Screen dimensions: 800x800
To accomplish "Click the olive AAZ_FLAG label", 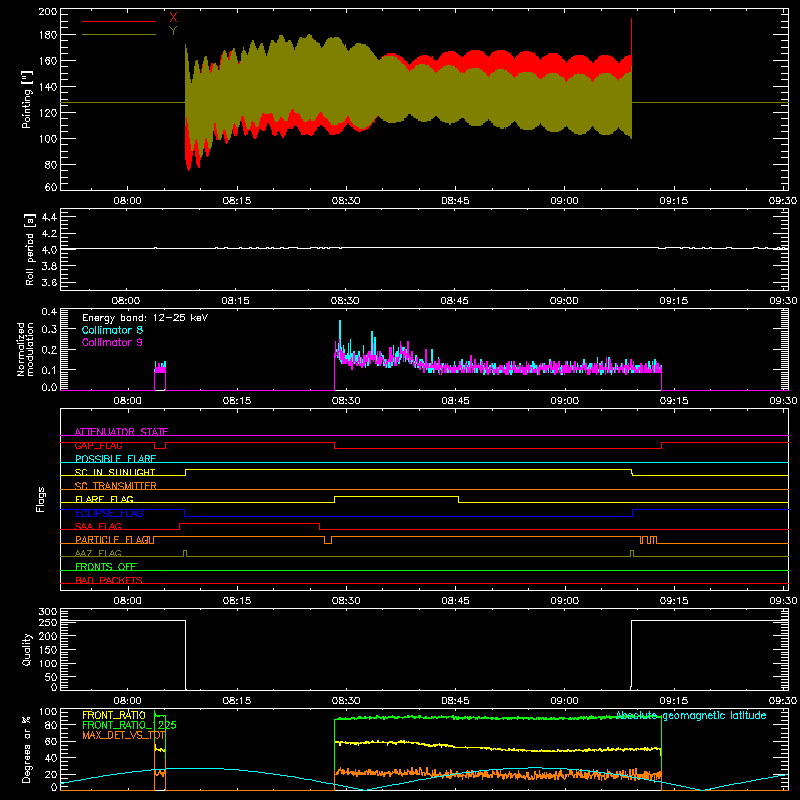I will pos(98,553).
